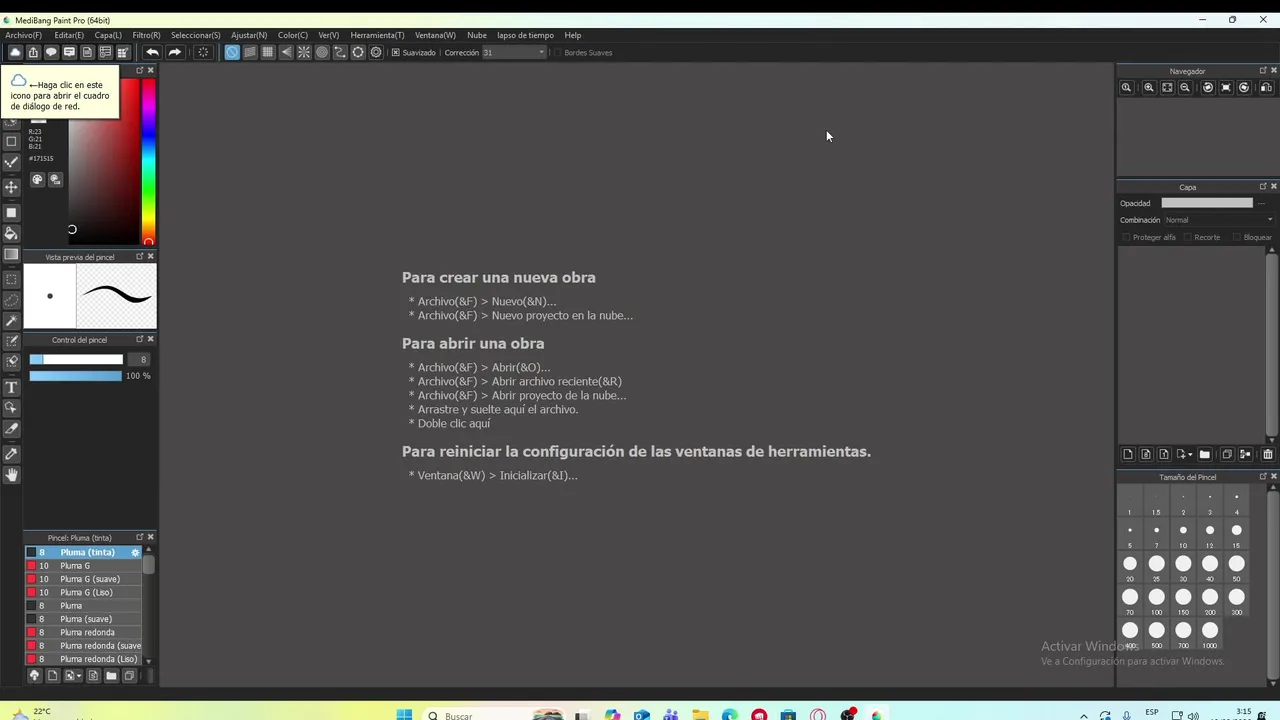This screenshot has width=1280, height=720.
Task: Enable the concentric circle snap icon
Action: pos(322,52)
